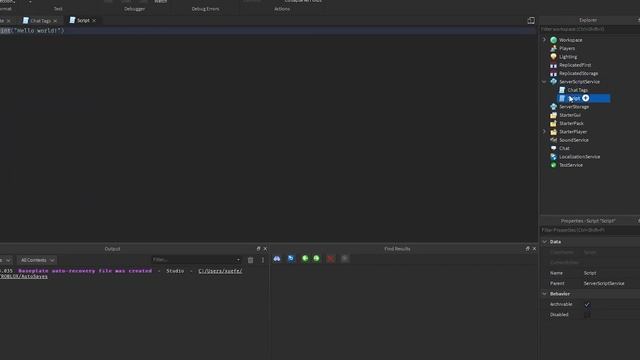Click the Watch button in ribbon
This screenshot has width=640, height=360.
[x=160, y=2]
